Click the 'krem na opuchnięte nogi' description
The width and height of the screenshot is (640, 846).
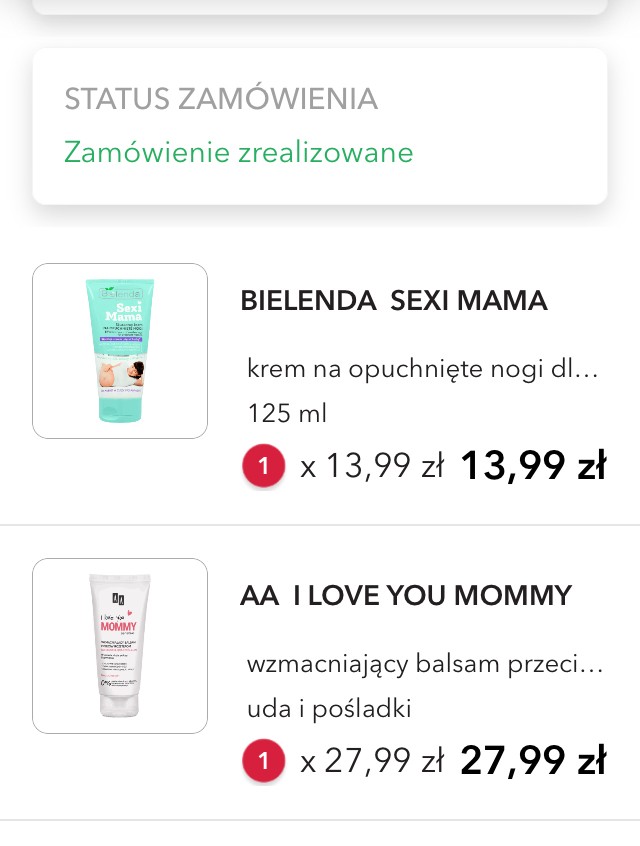click(412, 368)
